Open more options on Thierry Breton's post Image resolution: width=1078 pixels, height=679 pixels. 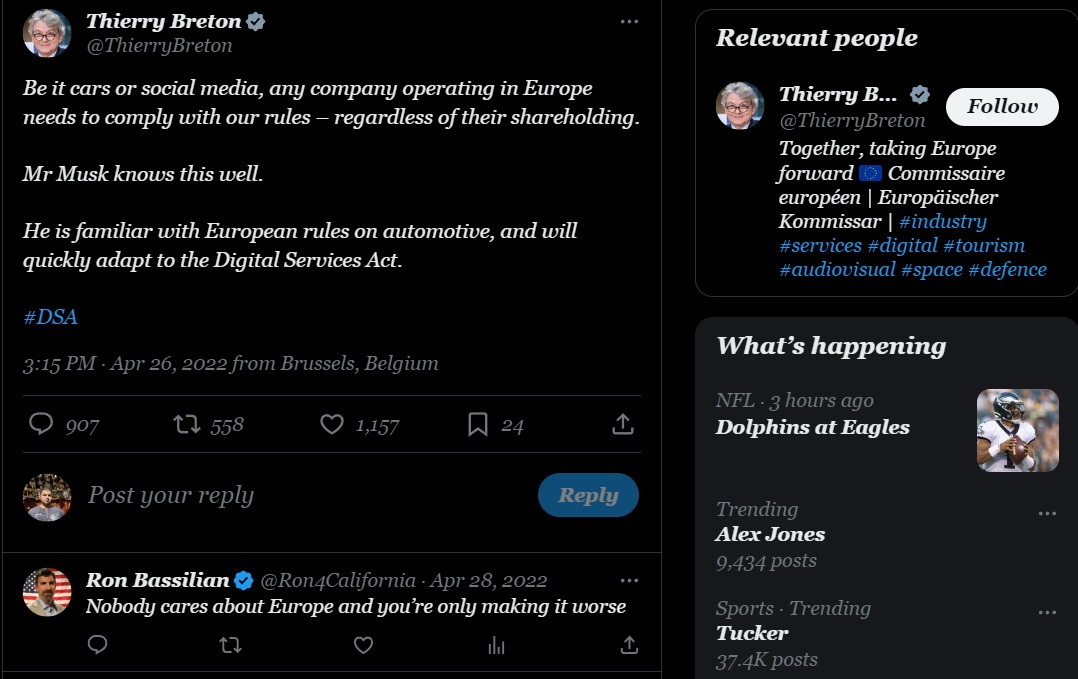pyautogui.click(x=629, y=21)
